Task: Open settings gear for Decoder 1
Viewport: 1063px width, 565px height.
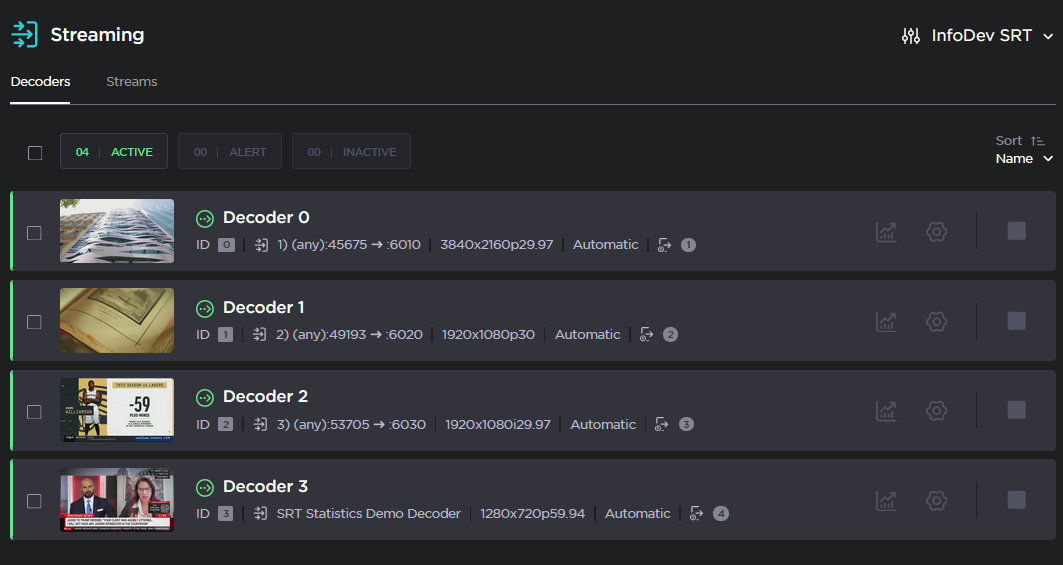Action: 936,321
